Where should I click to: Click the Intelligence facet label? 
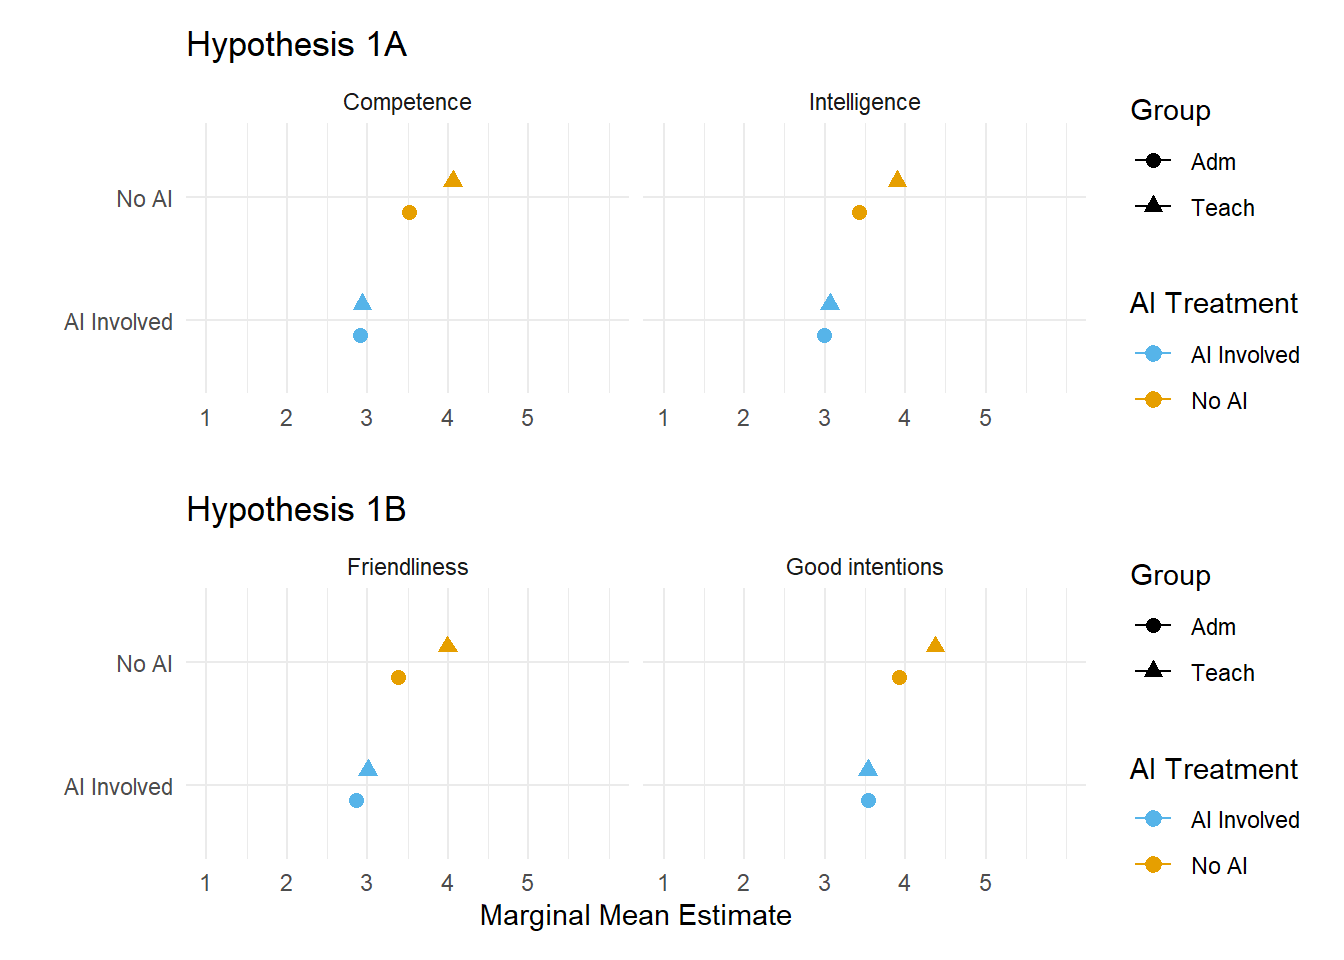click(x=864, y=102)
